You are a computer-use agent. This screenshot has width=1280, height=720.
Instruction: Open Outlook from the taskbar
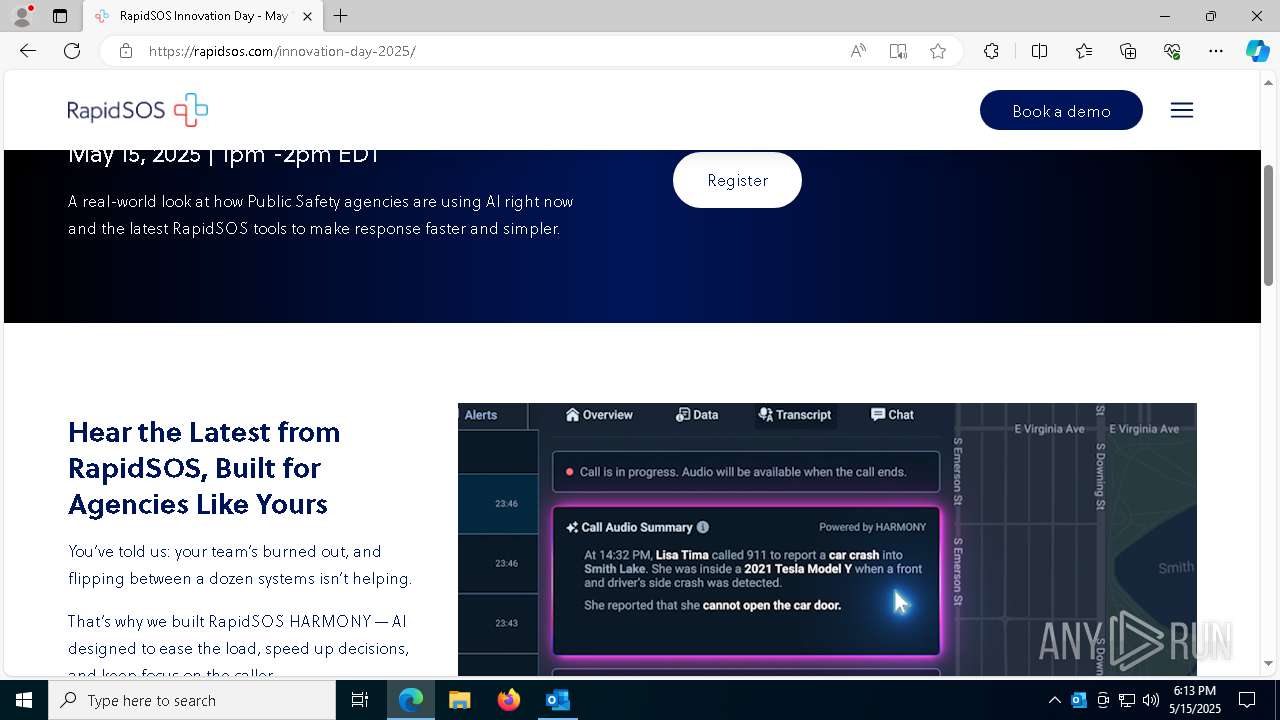557,700
